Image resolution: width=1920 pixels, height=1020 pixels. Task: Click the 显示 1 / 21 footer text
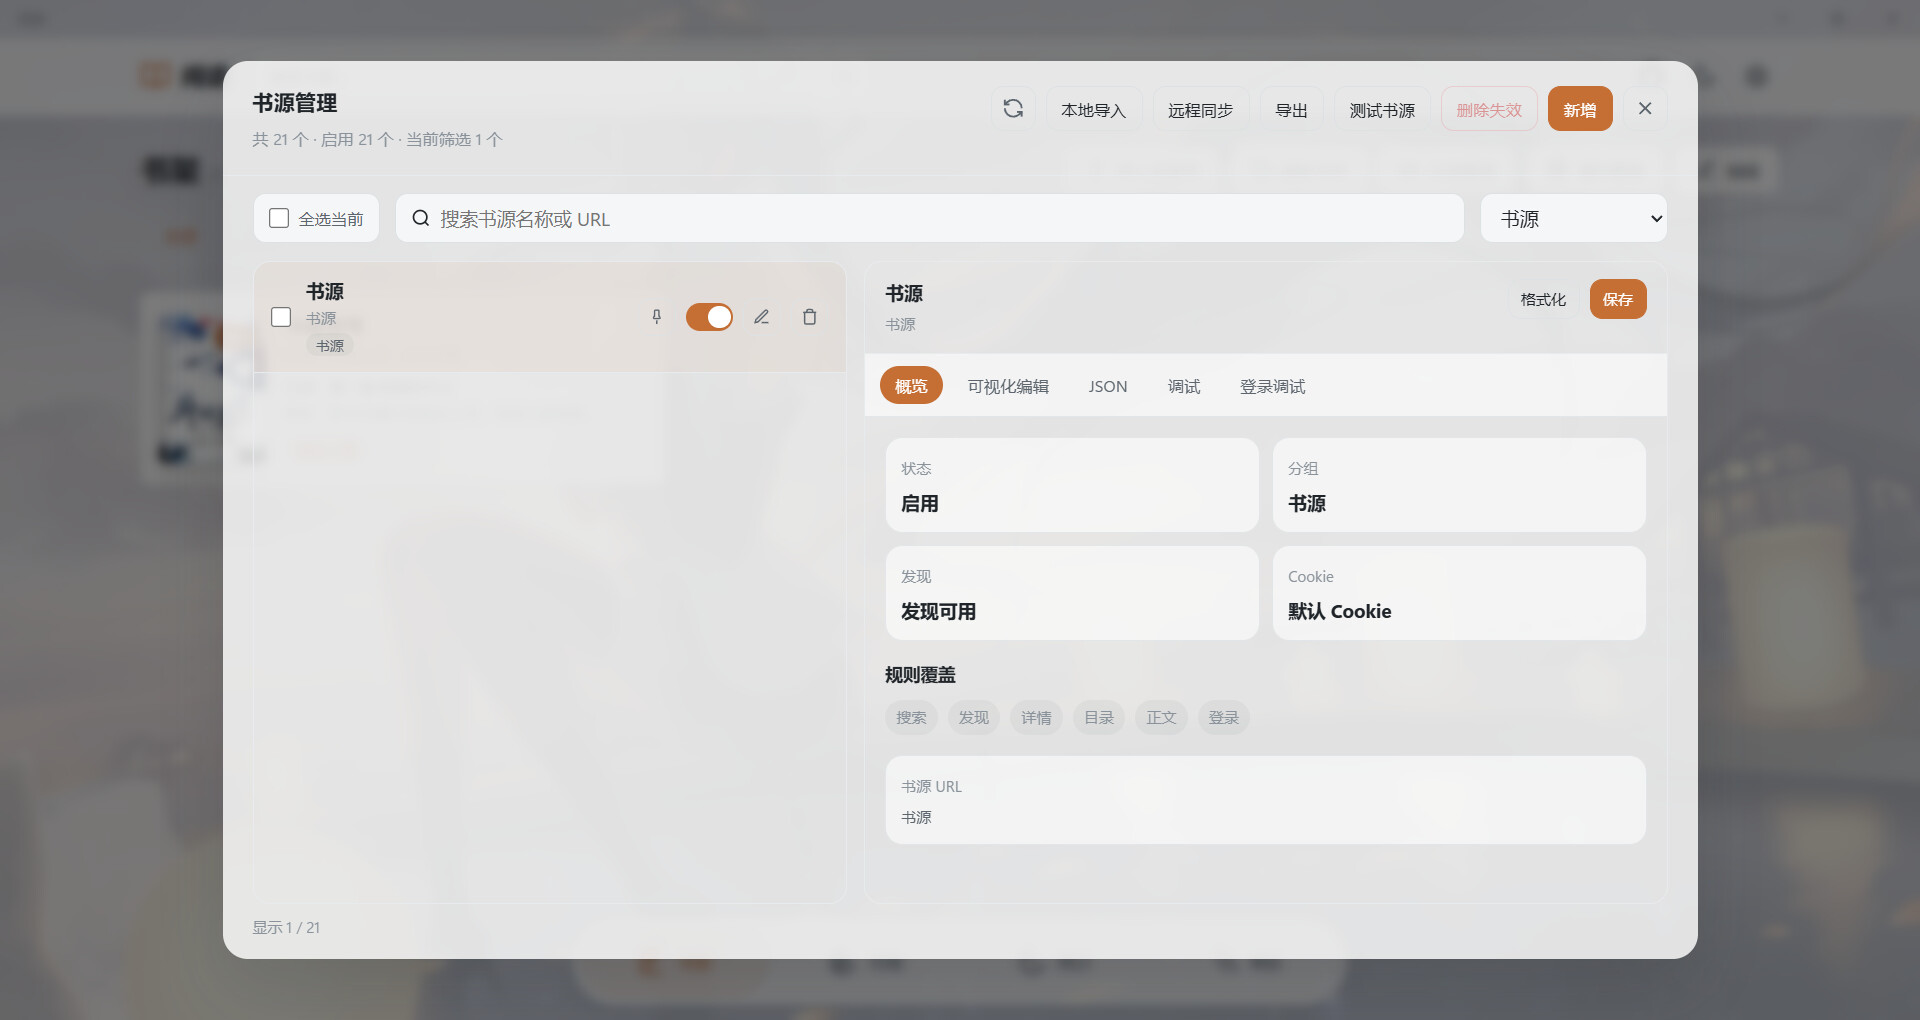286,928
